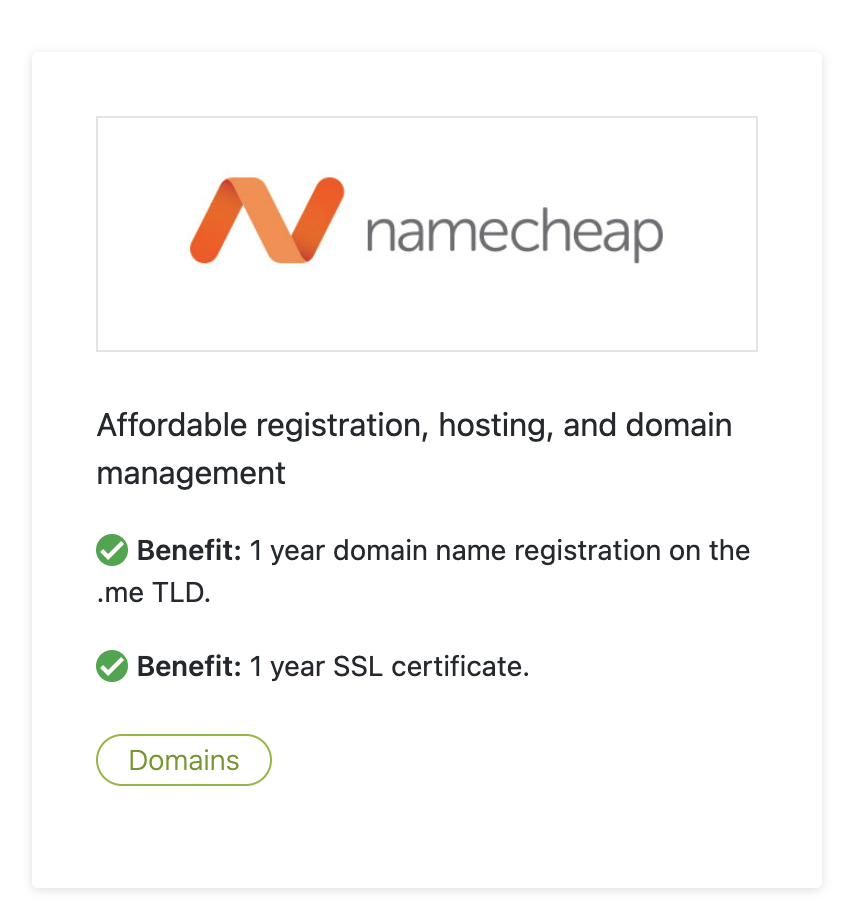Click the word 'certificate.' in second benefit
The height and width of the screenshot is (920, 852).
[x=461, y=666]
